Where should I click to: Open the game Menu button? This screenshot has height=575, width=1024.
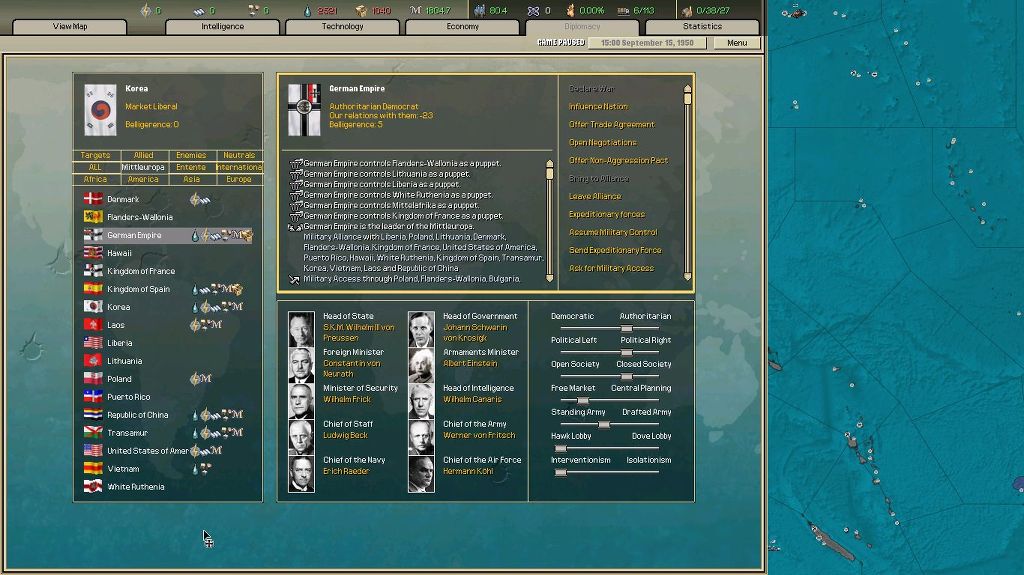pyautogui.click(x=737, y=42)
